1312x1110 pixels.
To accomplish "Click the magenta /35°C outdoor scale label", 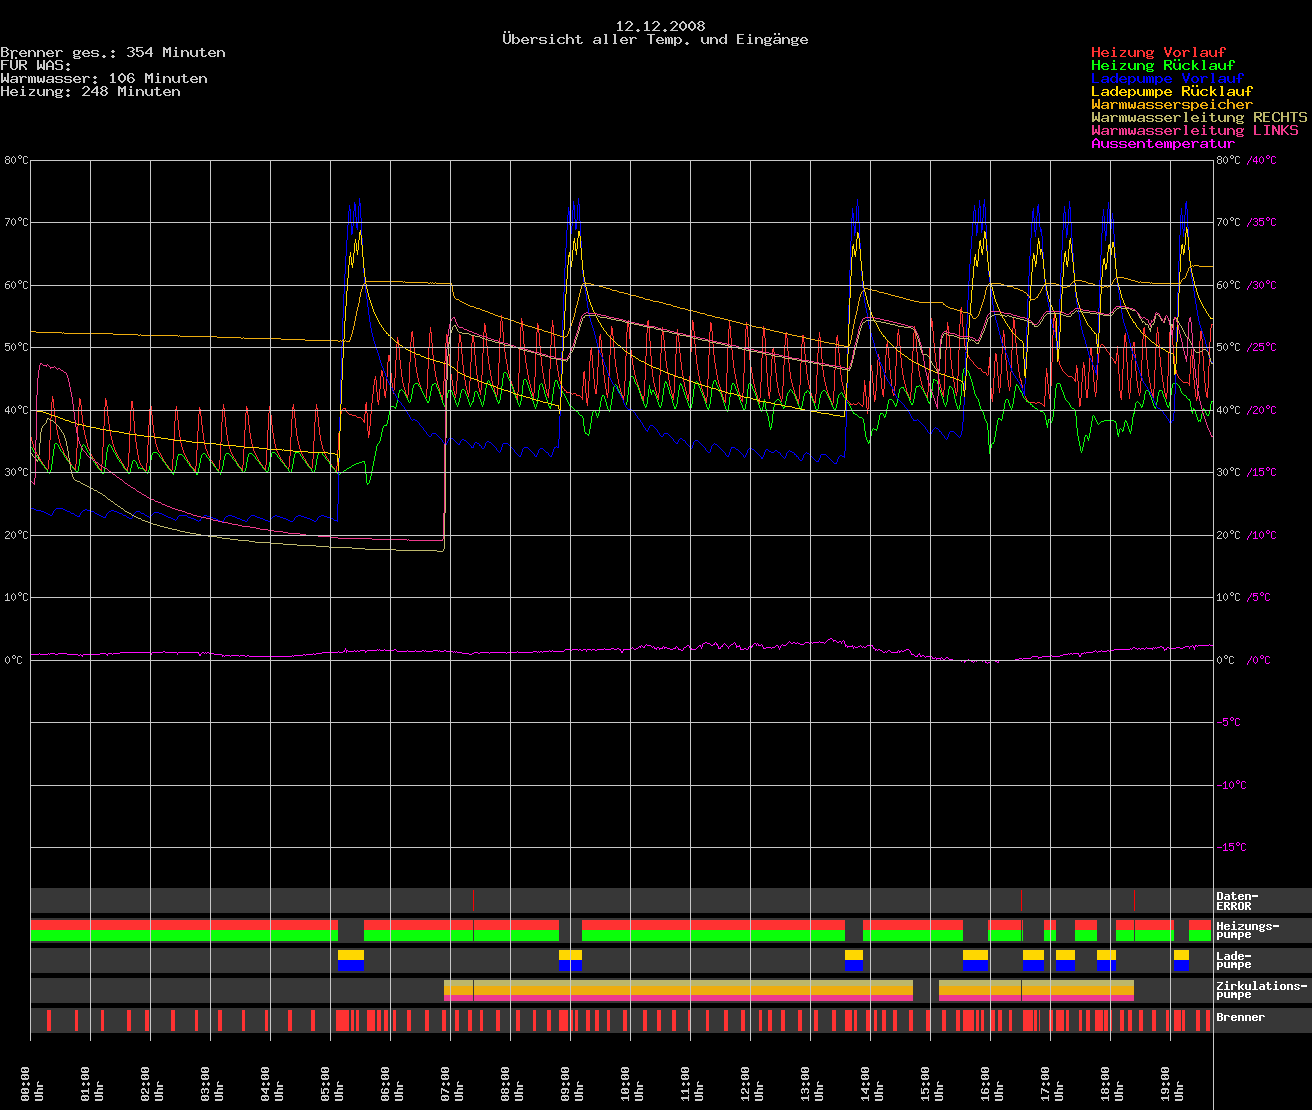I will [x=1262, y=222].
